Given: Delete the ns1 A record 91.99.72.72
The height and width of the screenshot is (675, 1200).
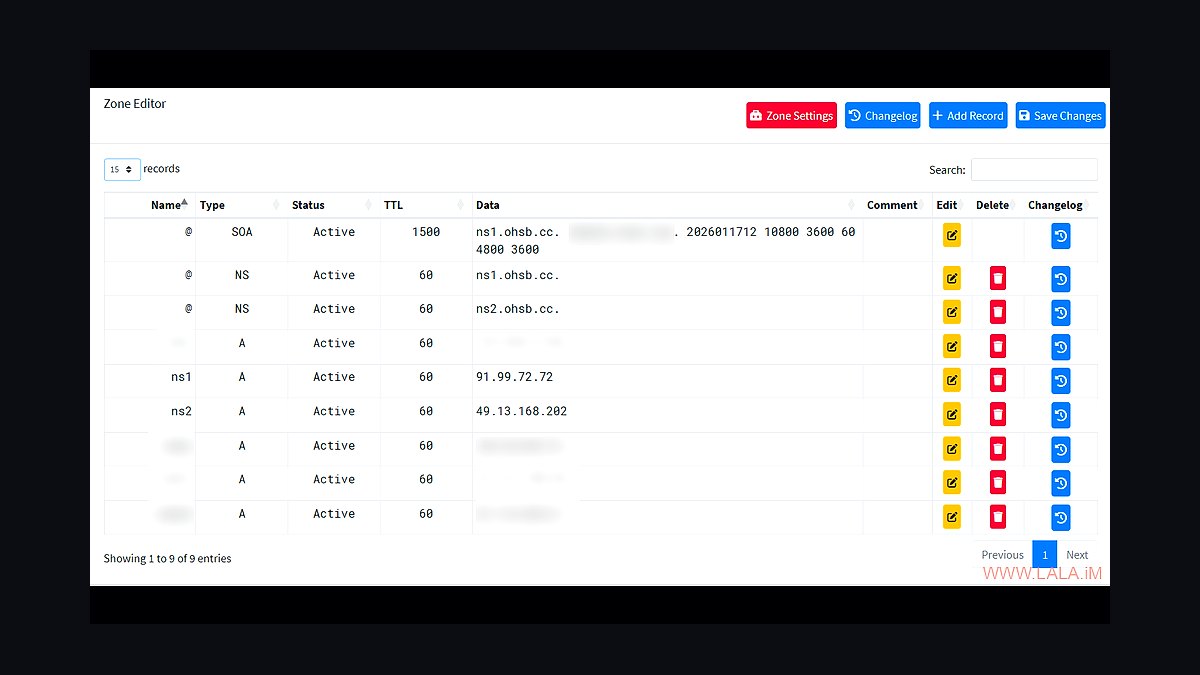Looking at the screenshot, I should pyautogui.click(x=997, y=381).
